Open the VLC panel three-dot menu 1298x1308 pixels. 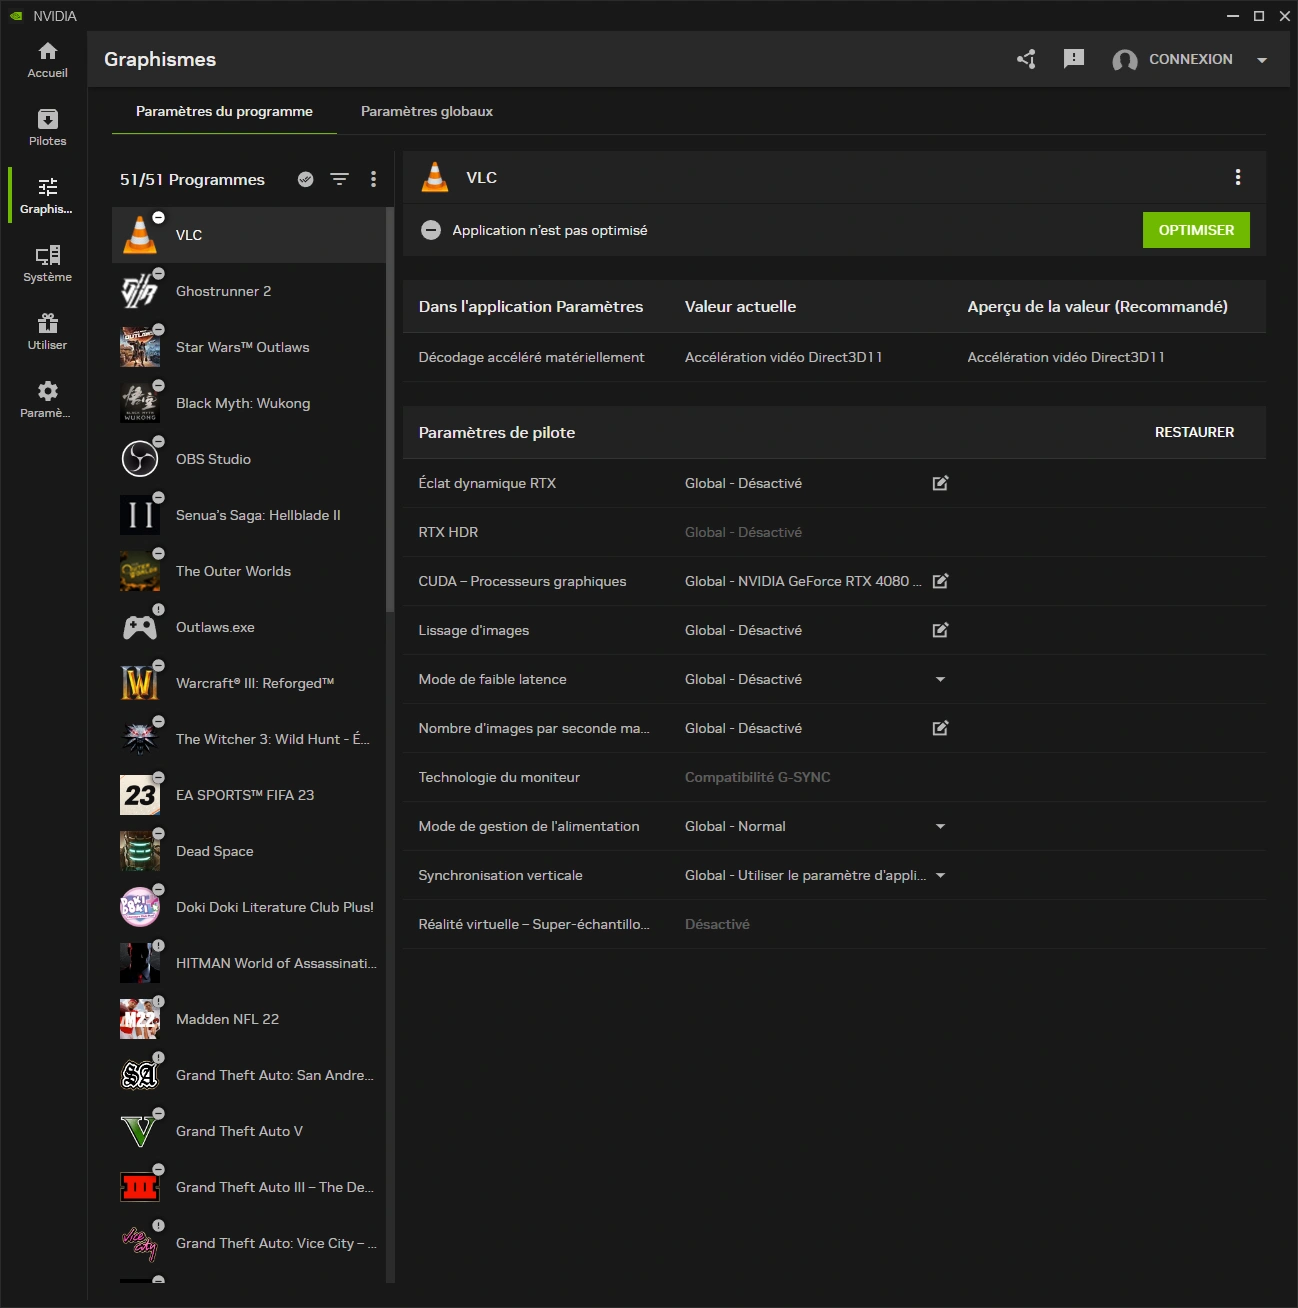pyautogui.click(x=1238, y=177)
